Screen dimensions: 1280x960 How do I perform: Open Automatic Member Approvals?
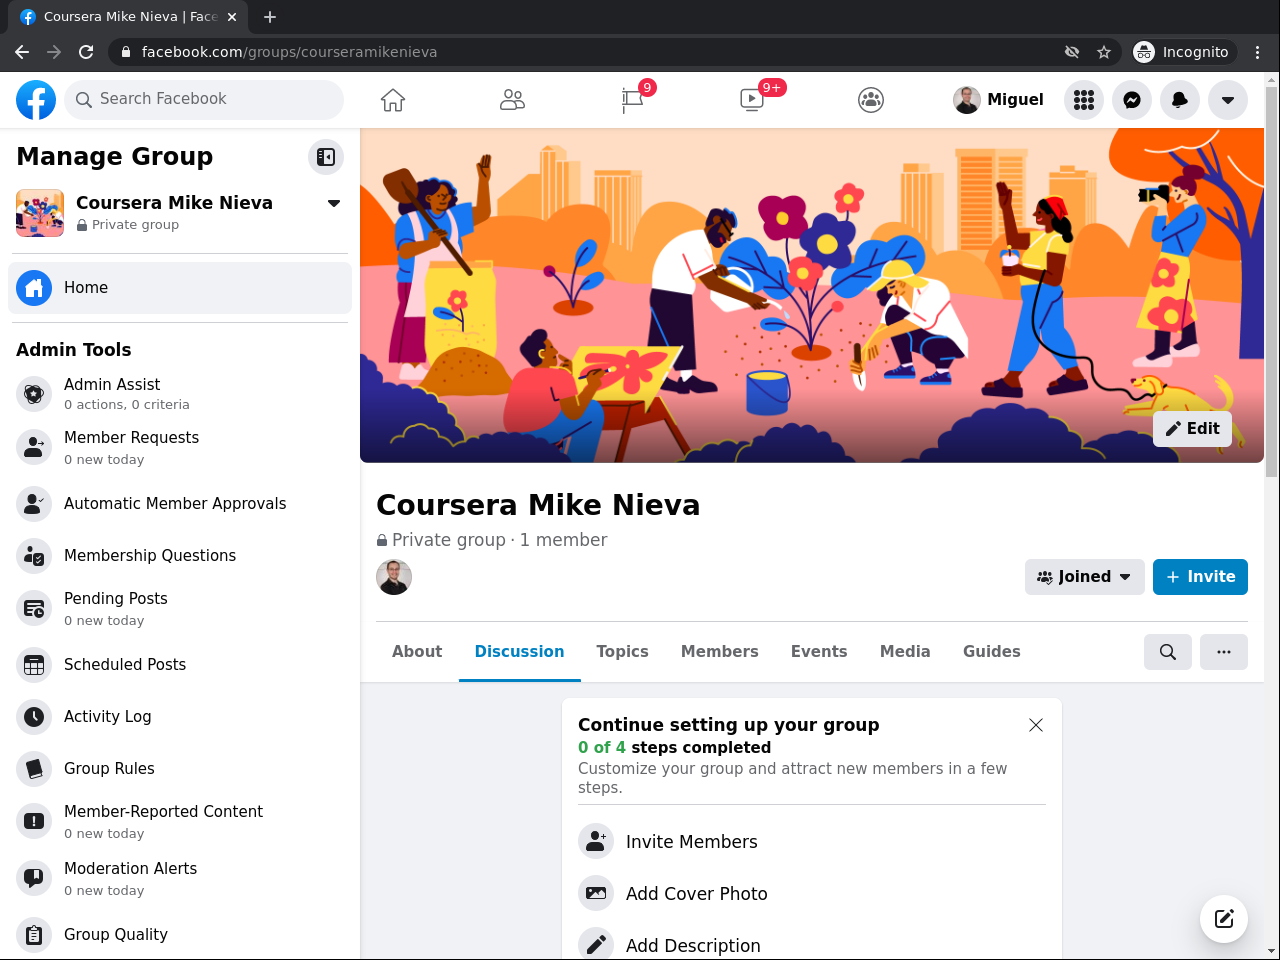180,503
